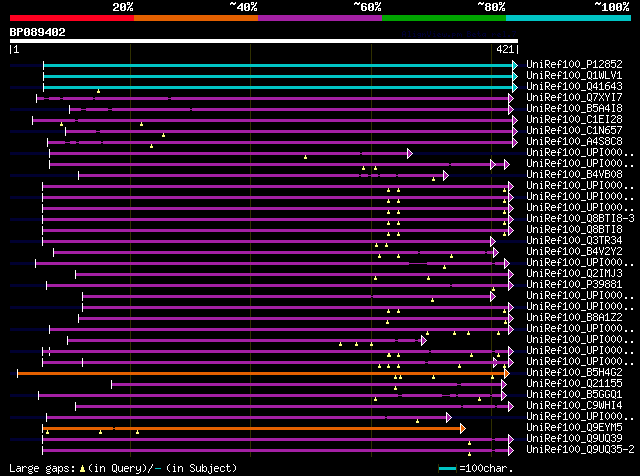Click the cyan arrowhead ending the UniRef100_Q41643 alignment
This screenshot has width=640, height=476.
tap(515, 87)
